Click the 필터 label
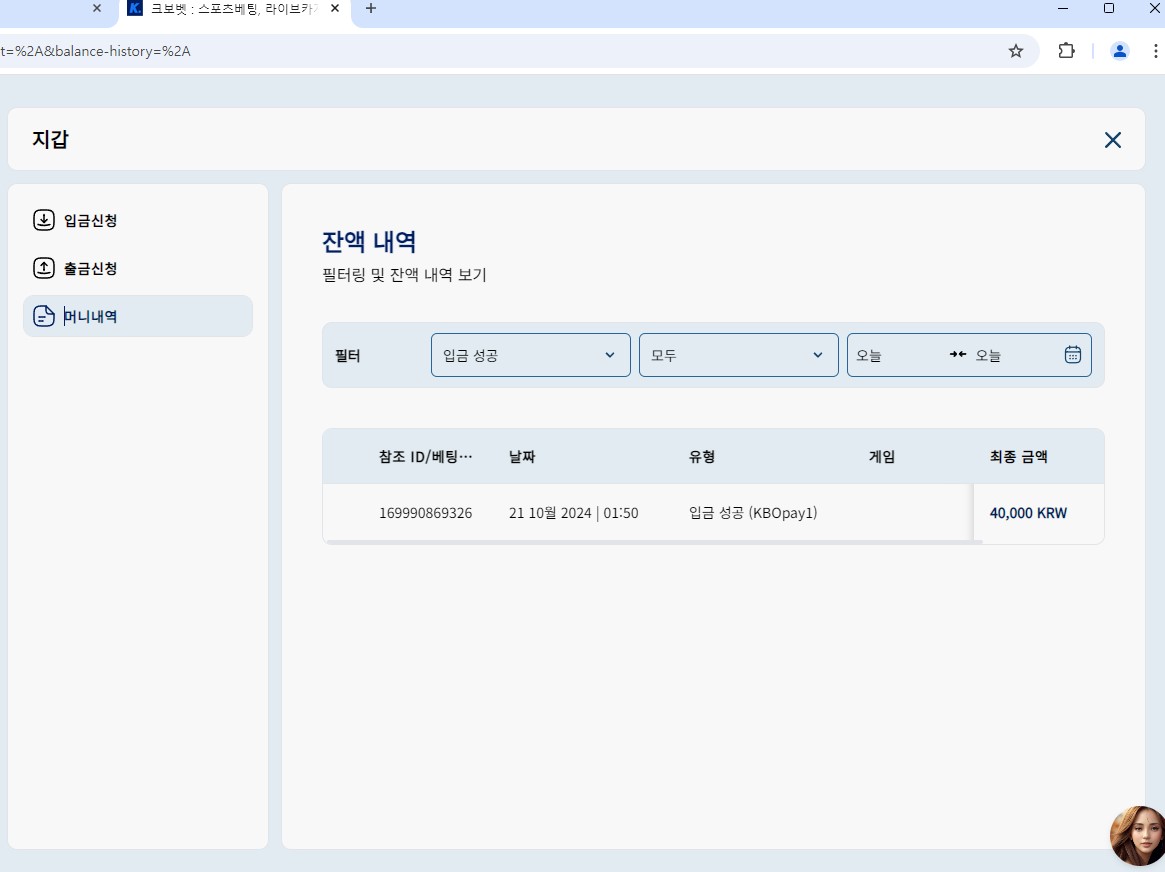1165x872 pixels. [347, 356]
